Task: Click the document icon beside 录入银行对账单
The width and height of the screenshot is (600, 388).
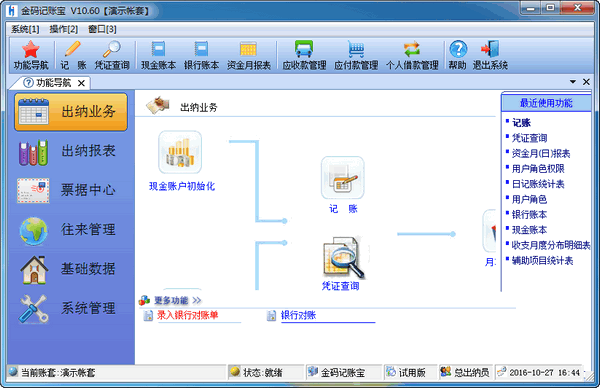Action: point(148,316)
